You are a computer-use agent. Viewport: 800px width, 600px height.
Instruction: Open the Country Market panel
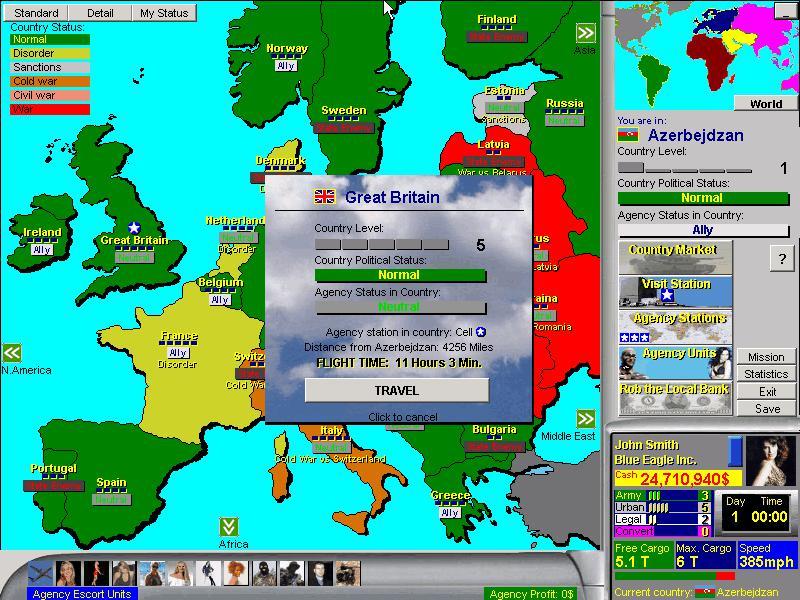click(x=675, y=257)
